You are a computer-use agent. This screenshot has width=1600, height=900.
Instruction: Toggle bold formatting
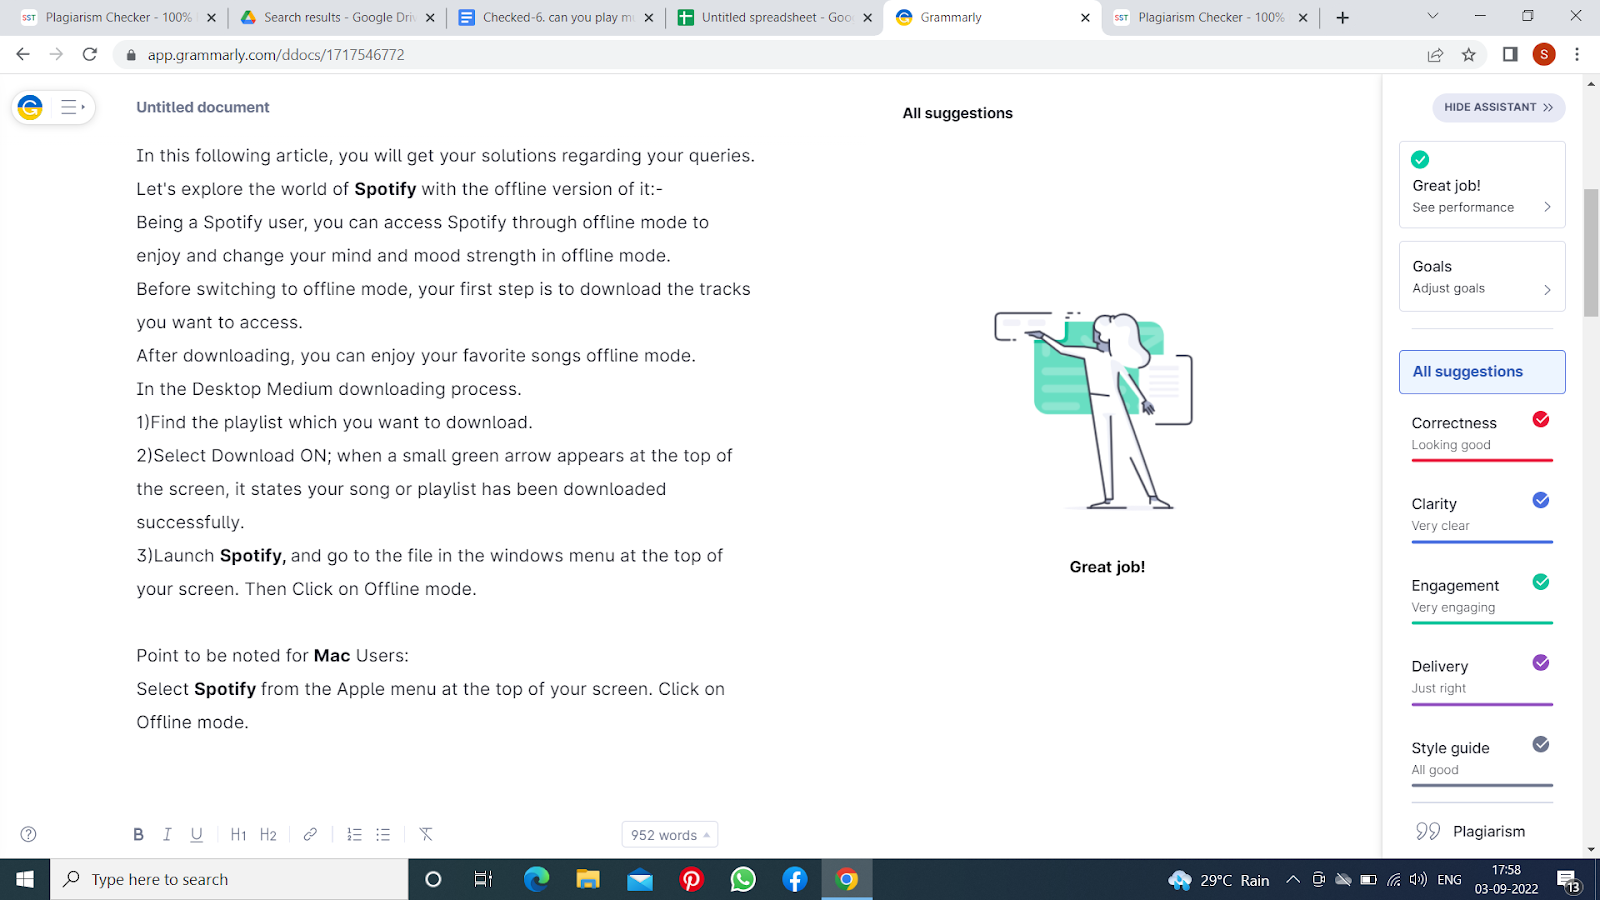pyautogui.click(x=138, y=834)
